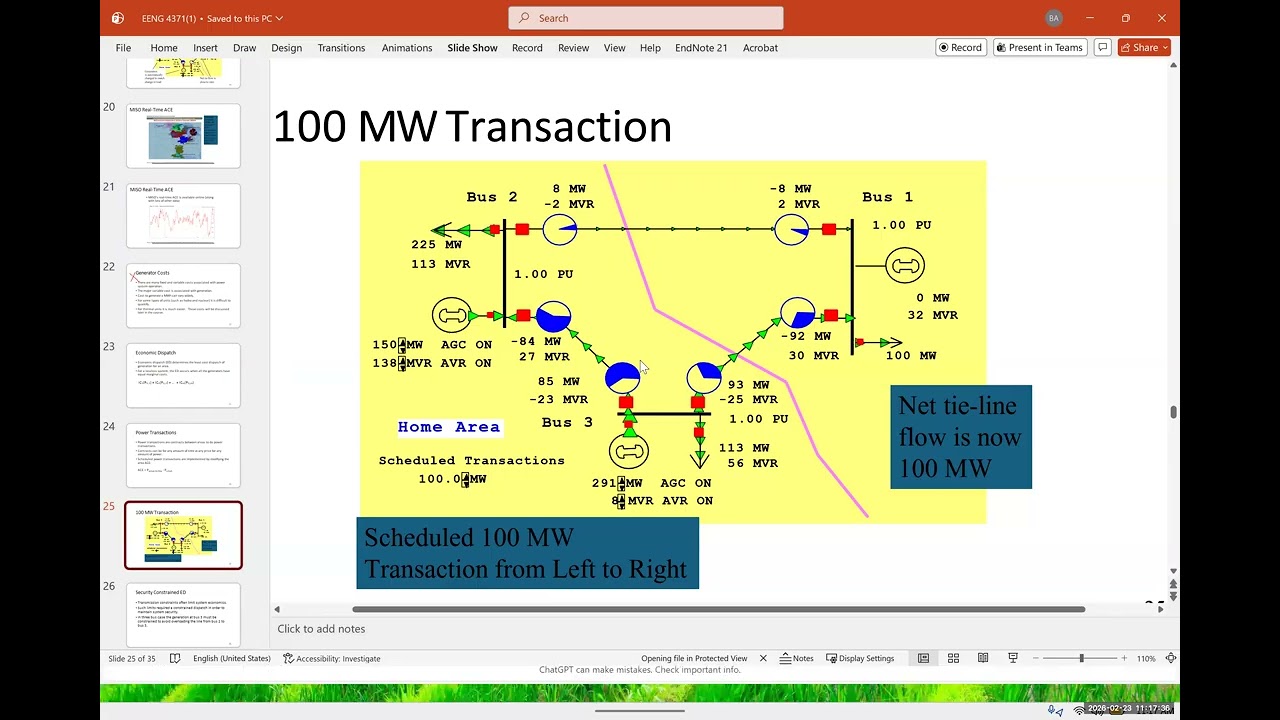Screen dimensions: 1280x720
Task: Switch to the Animations tab
Action: pyautogui.click(x=406, y=48)
